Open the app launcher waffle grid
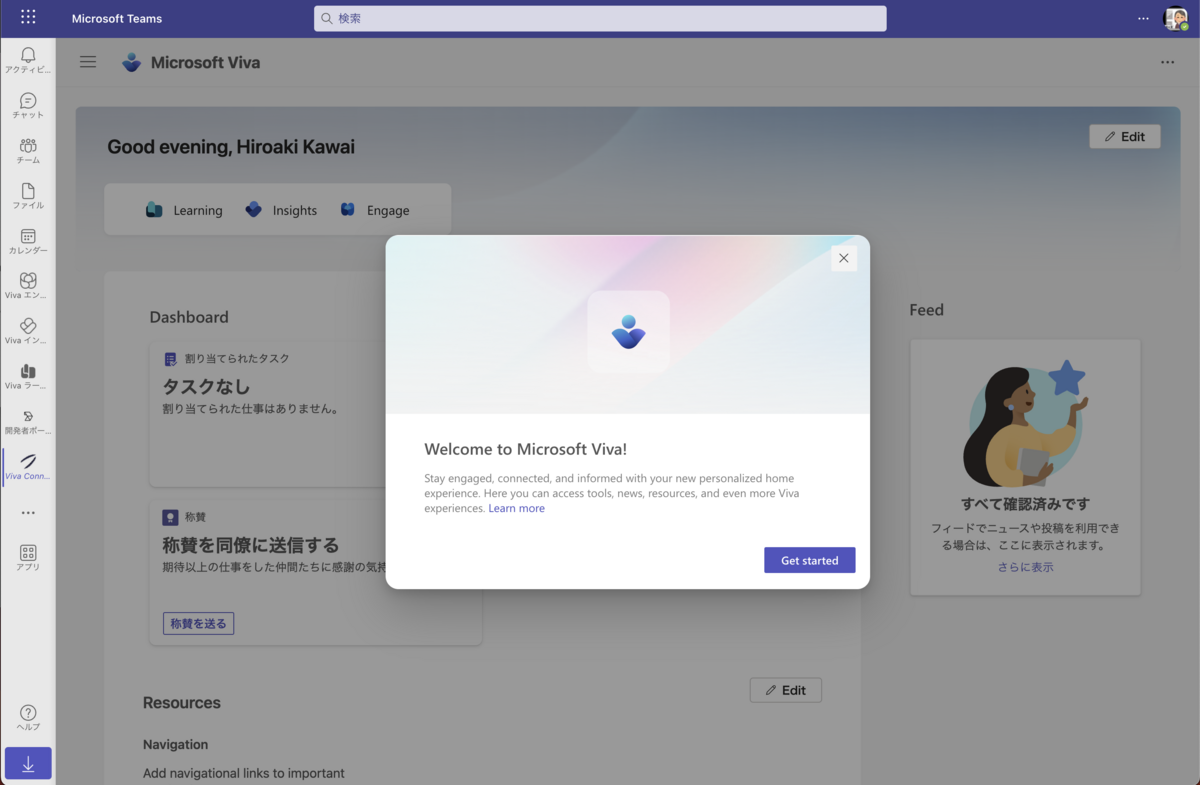Viewport: 1200px width, 785px height. (28, 18)
